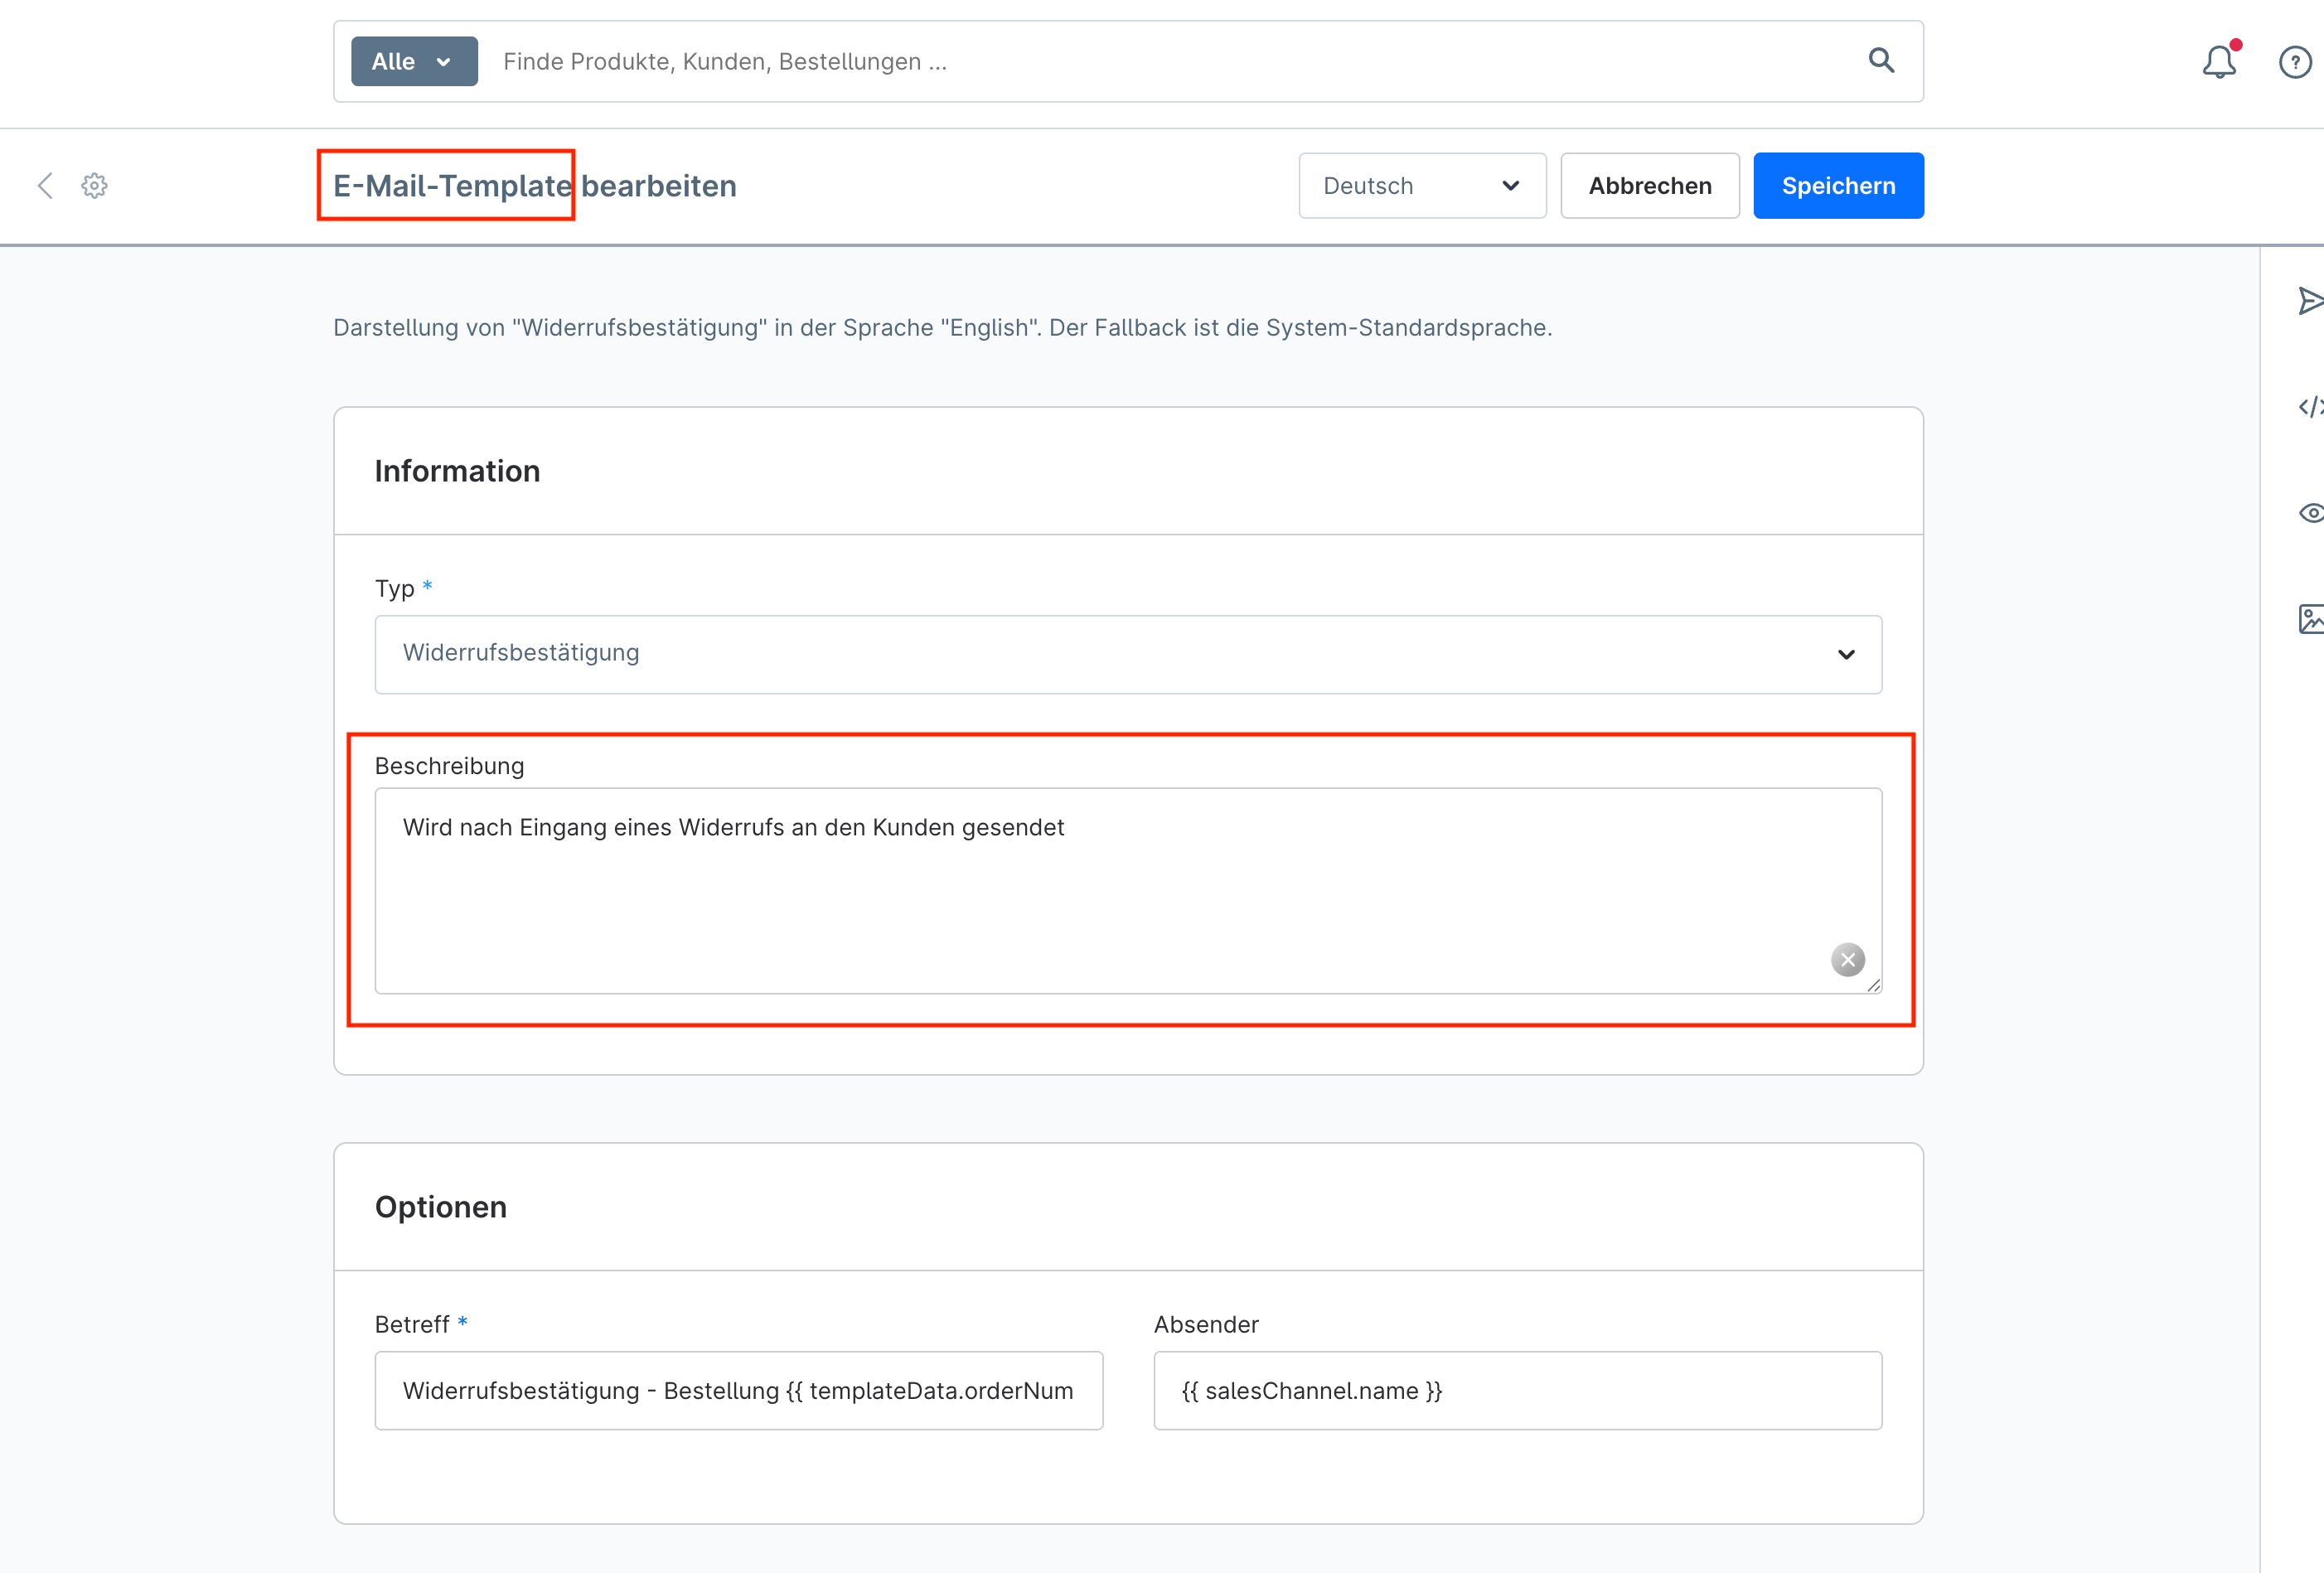
Task: Open settings gear icon near back arrow
Action: tap(94, 186)
